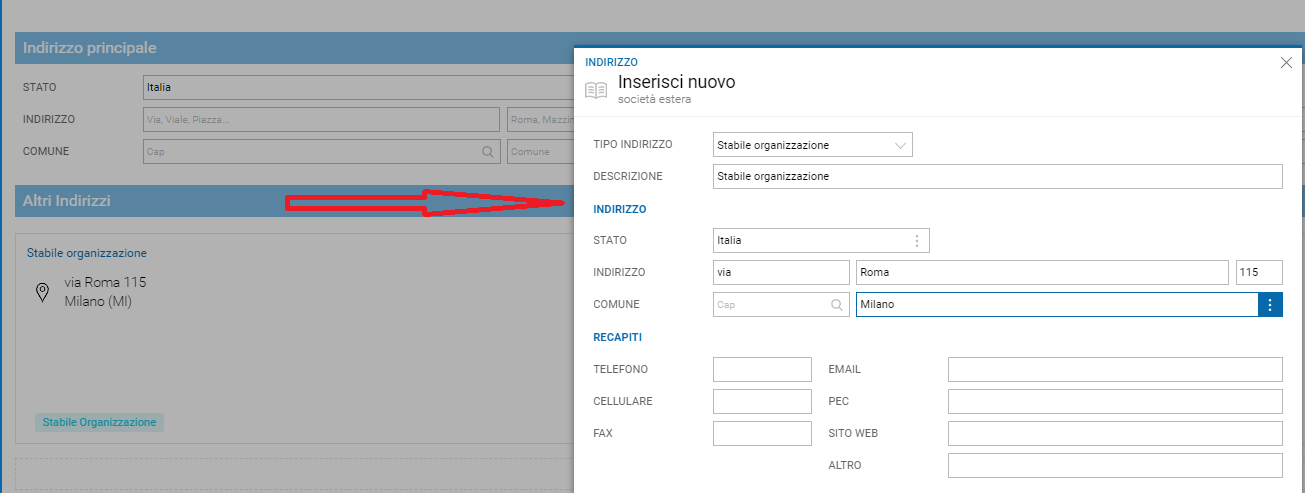This screenshot has width=1305, height=493.
Task: Click the Fax input field
Action: tap(762, 433)
